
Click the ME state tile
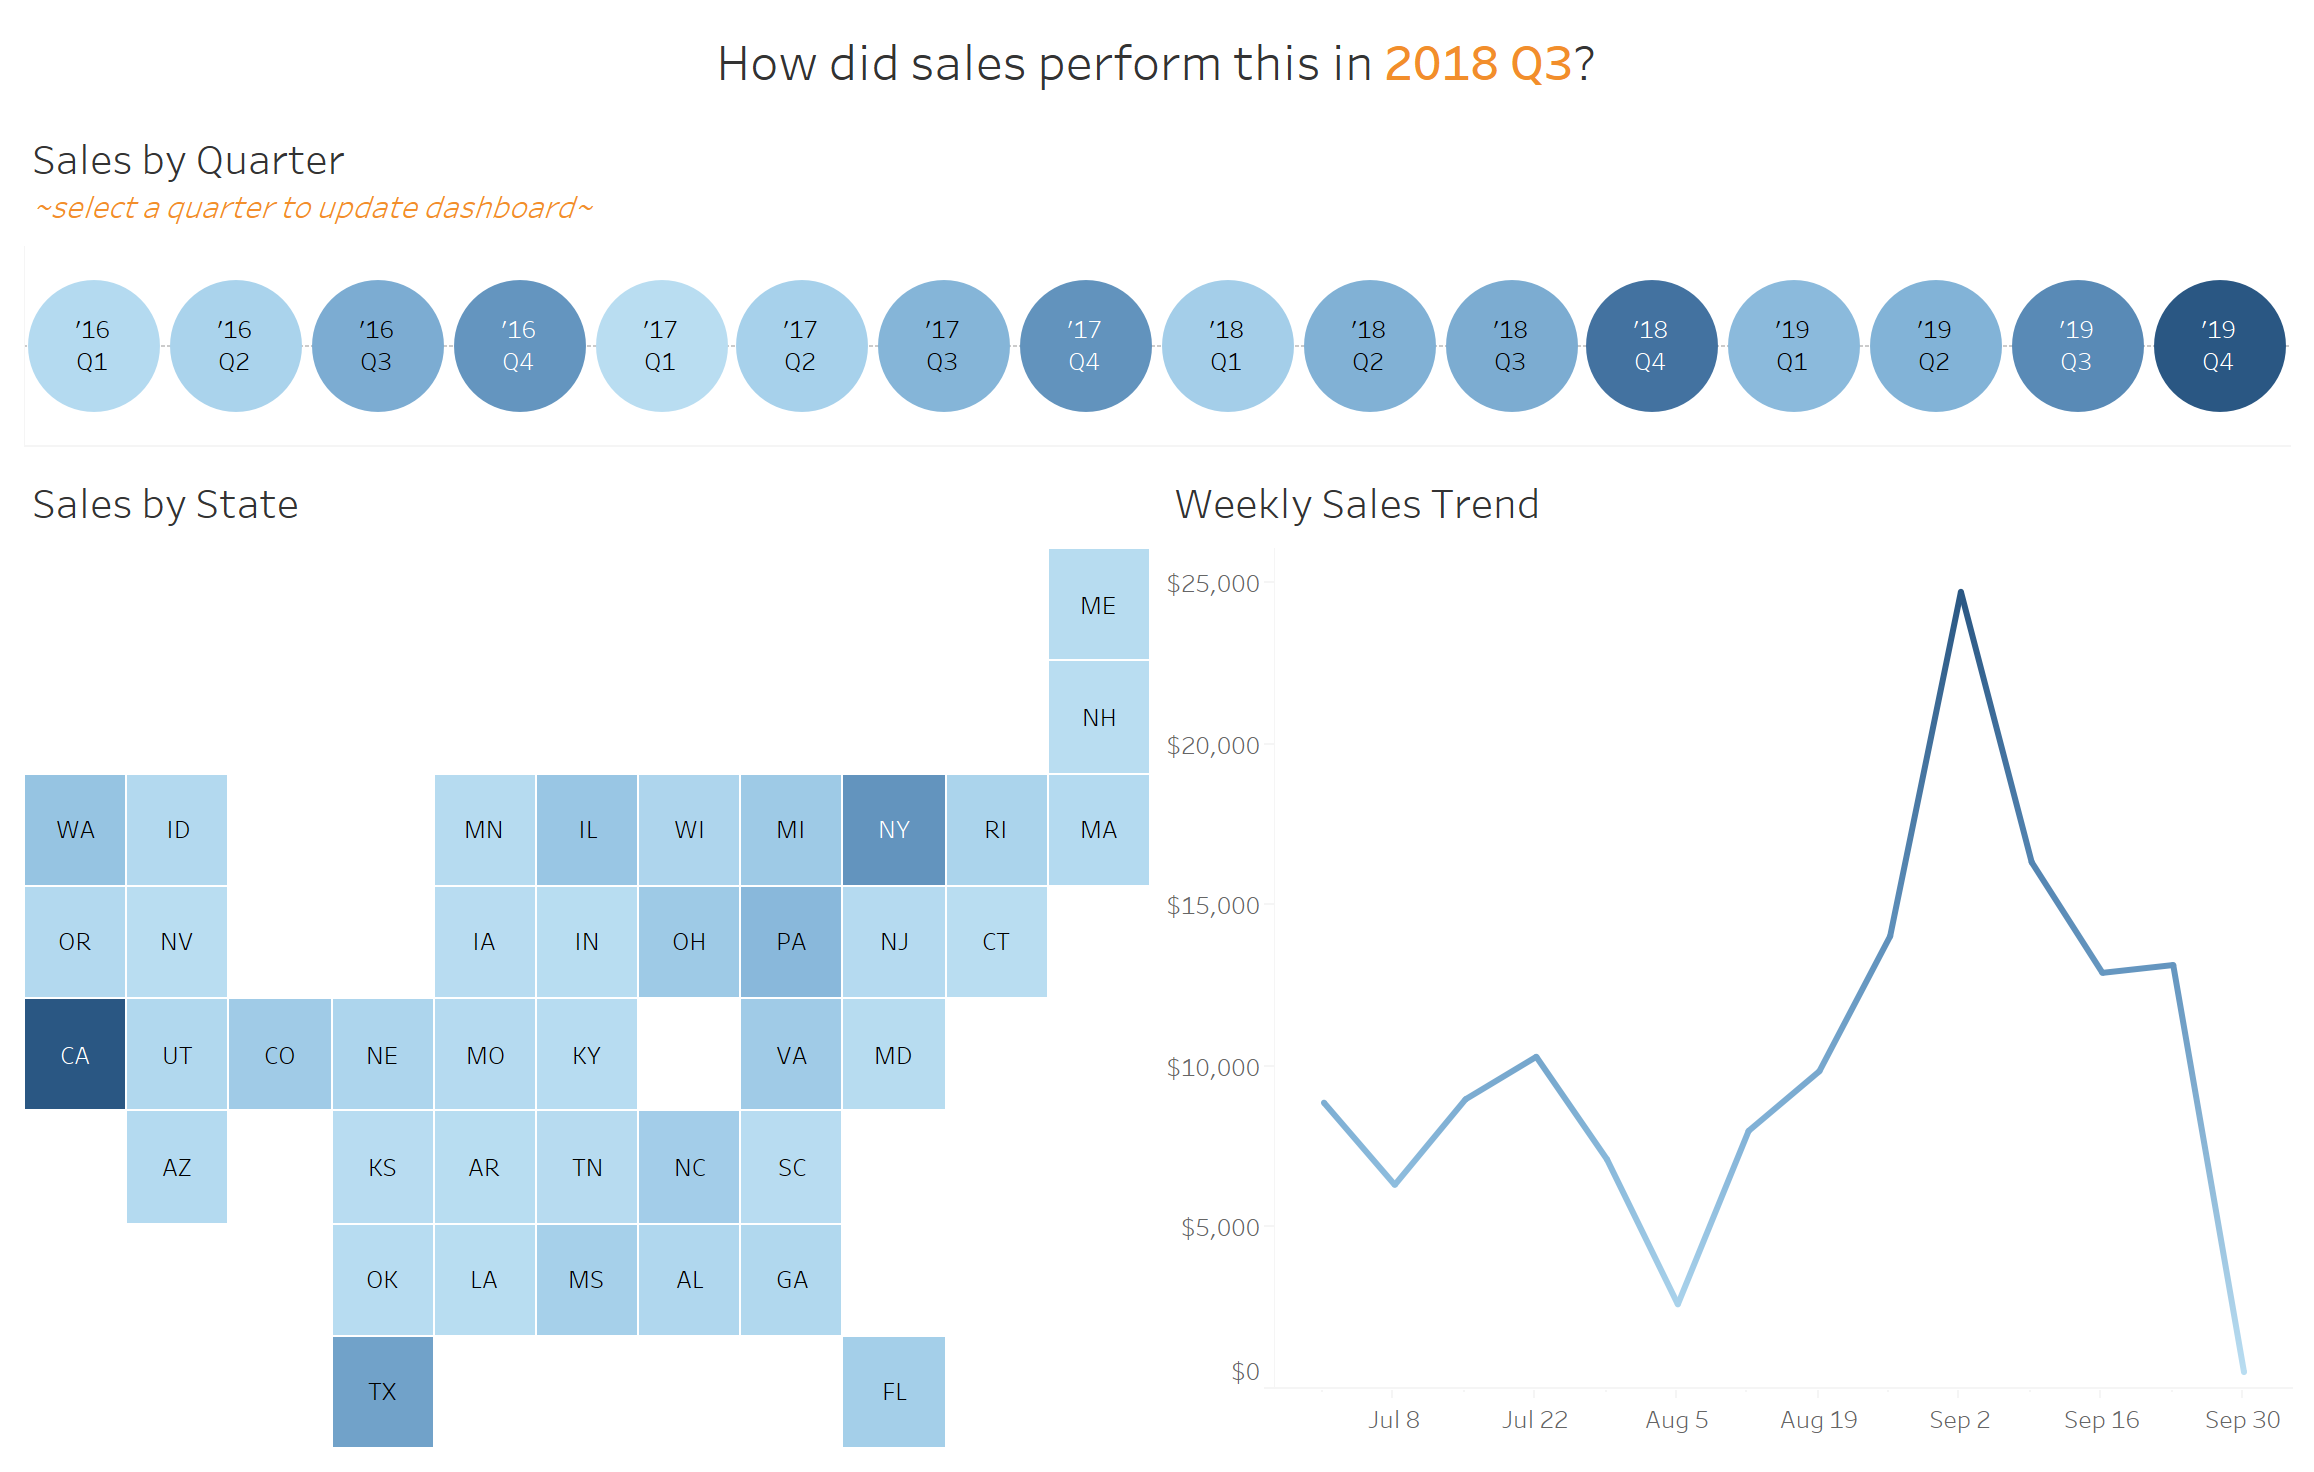click(1099, 604)
